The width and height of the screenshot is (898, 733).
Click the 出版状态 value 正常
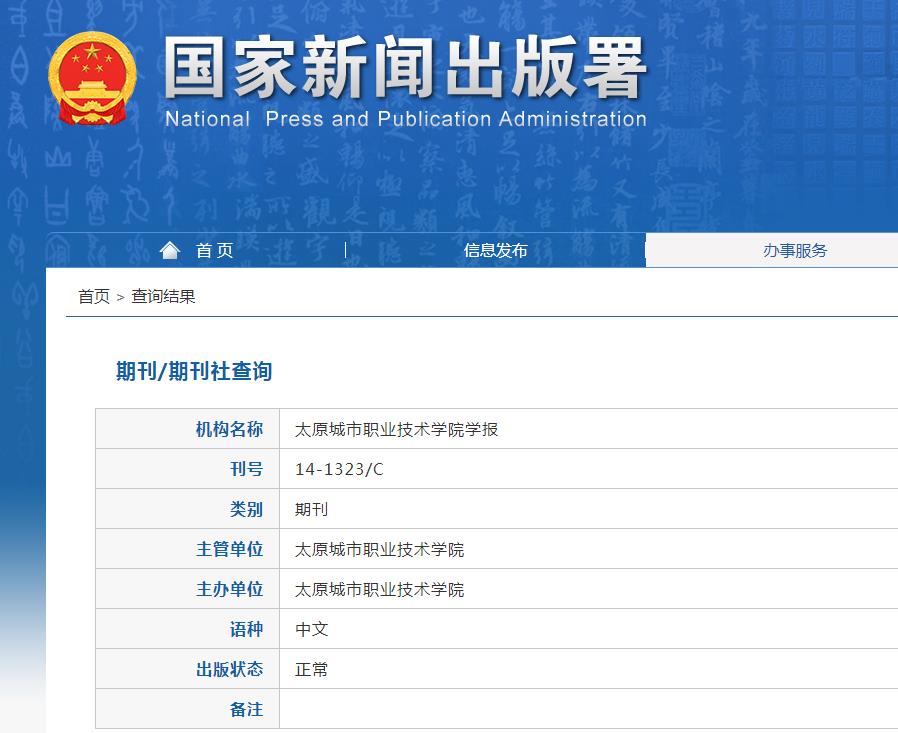point(313,669)
